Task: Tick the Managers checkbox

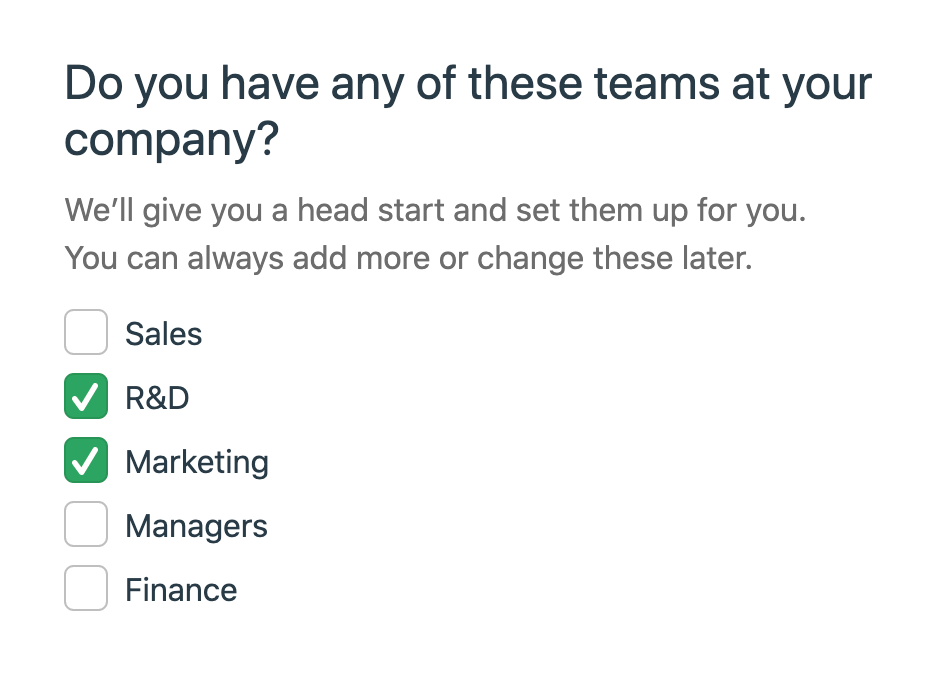Action: (x=86, y=525)
